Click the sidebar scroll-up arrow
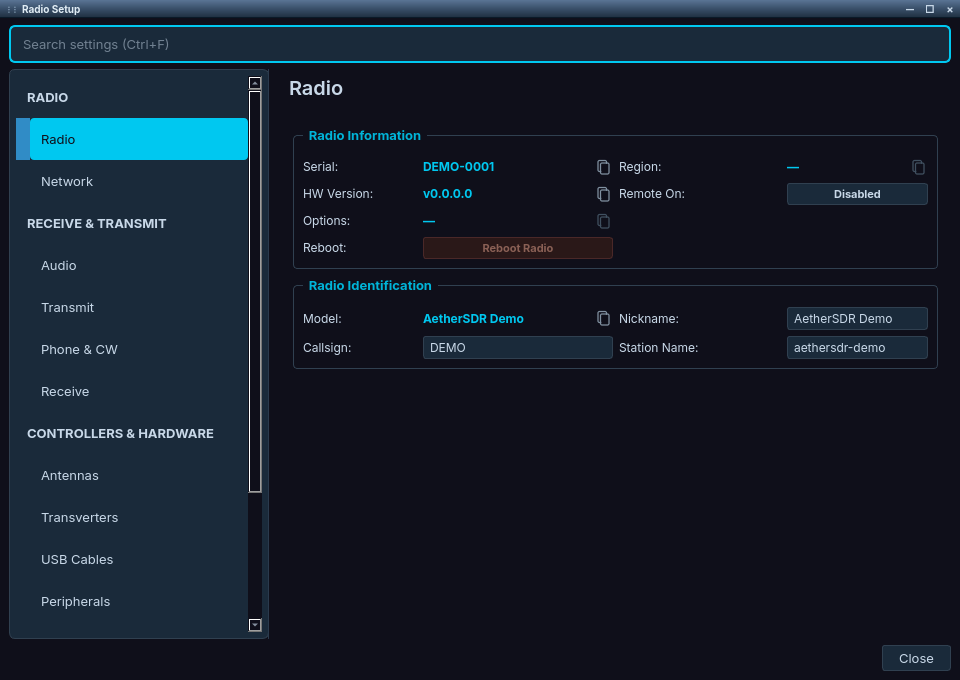The width and height of the screenshot is (960, 680). (x=255, y=83)
